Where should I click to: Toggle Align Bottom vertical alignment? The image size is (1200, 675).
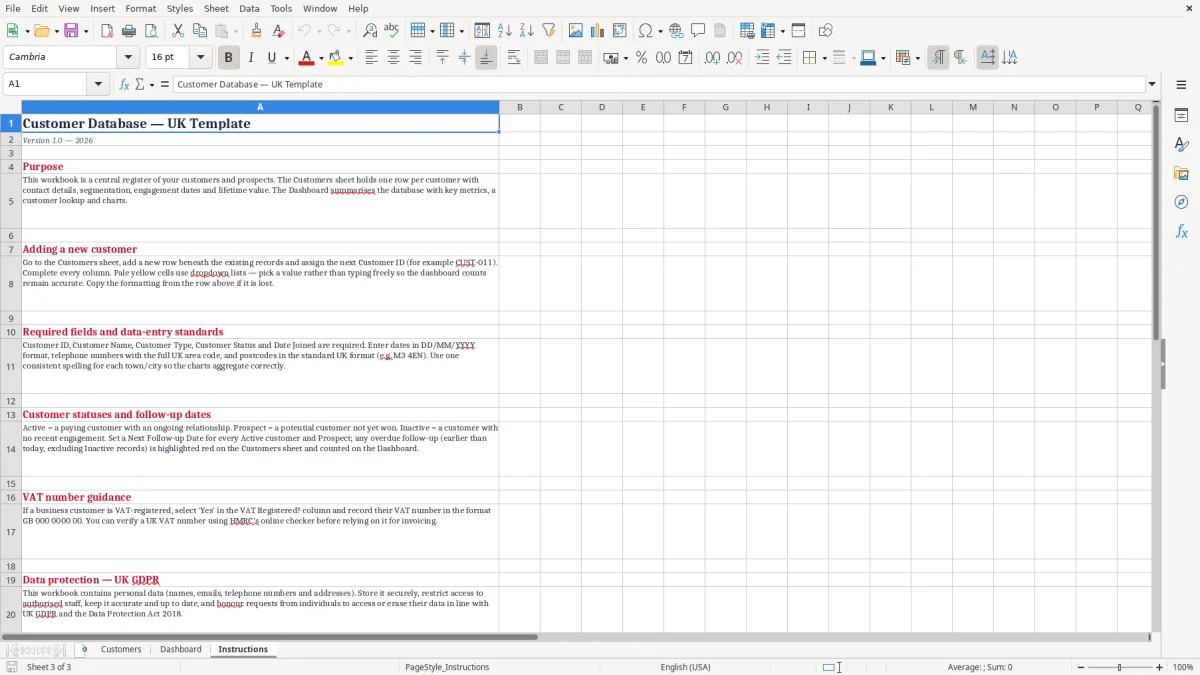[486, 58]
